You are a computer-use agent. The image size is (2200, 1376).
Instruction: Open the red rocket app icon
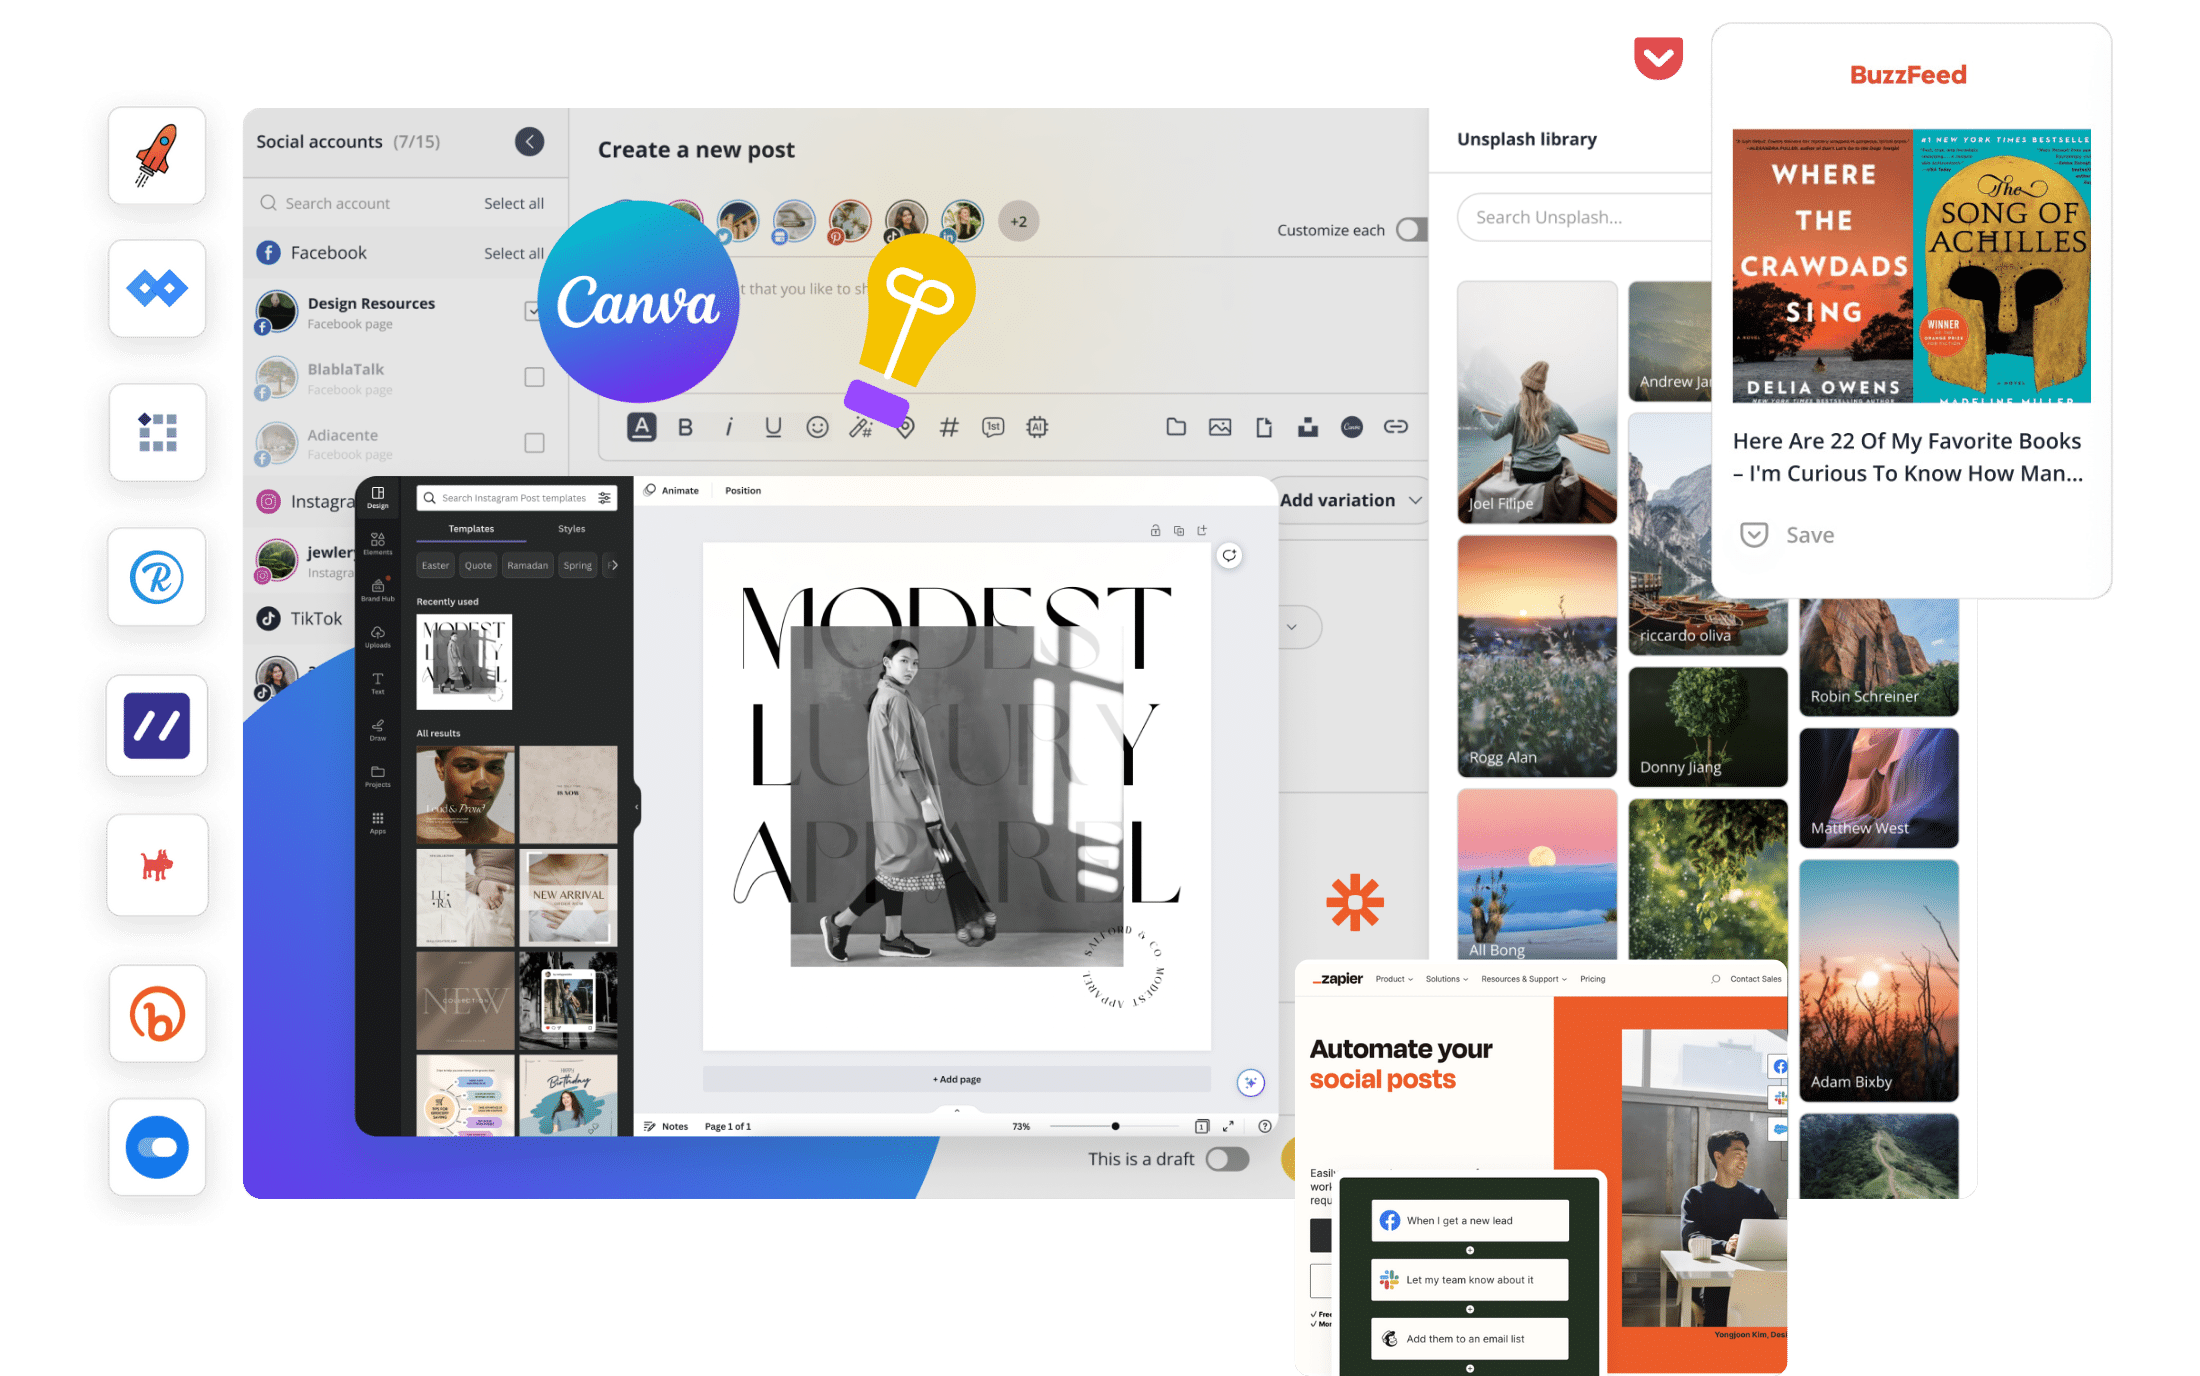(x=157, y=156)
